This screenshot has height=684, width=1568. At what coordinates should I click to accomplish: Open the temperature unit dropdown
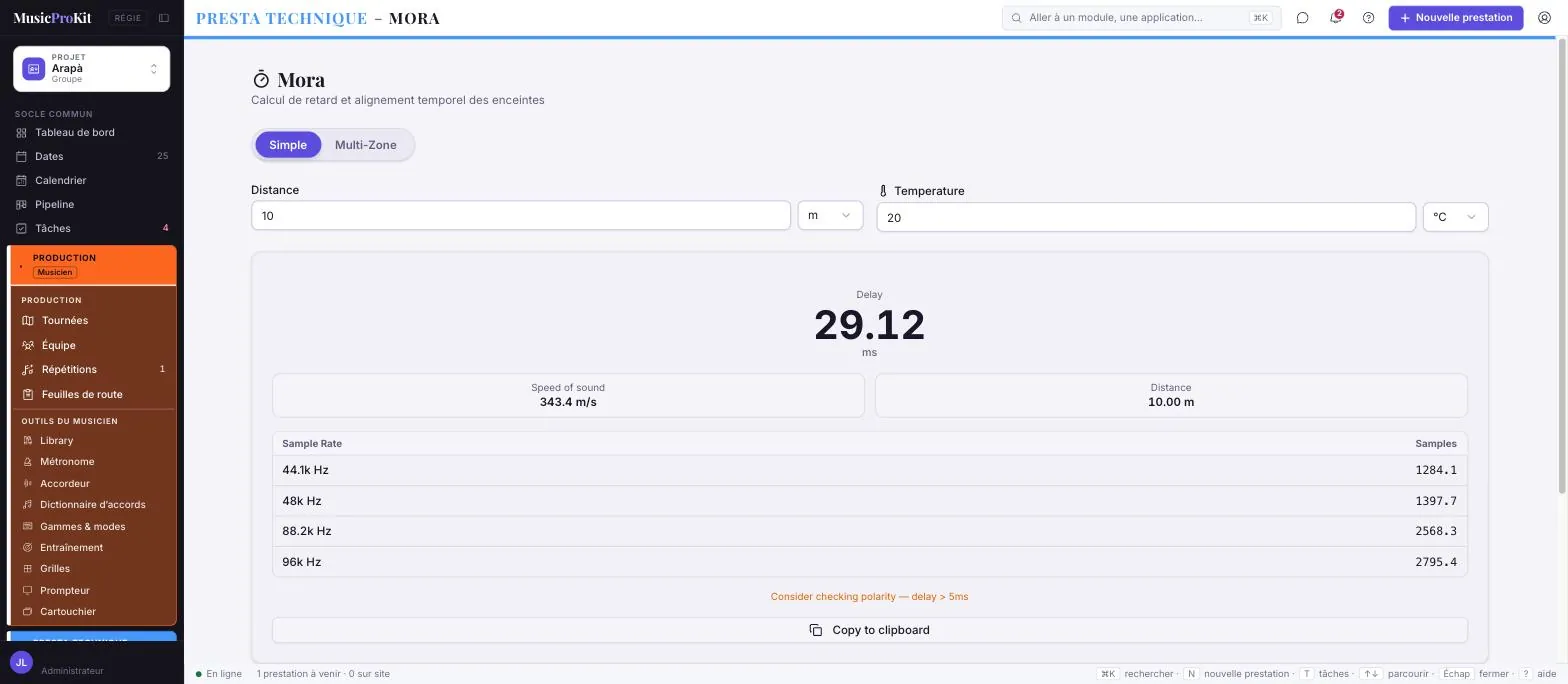[x=1455, y=217]
